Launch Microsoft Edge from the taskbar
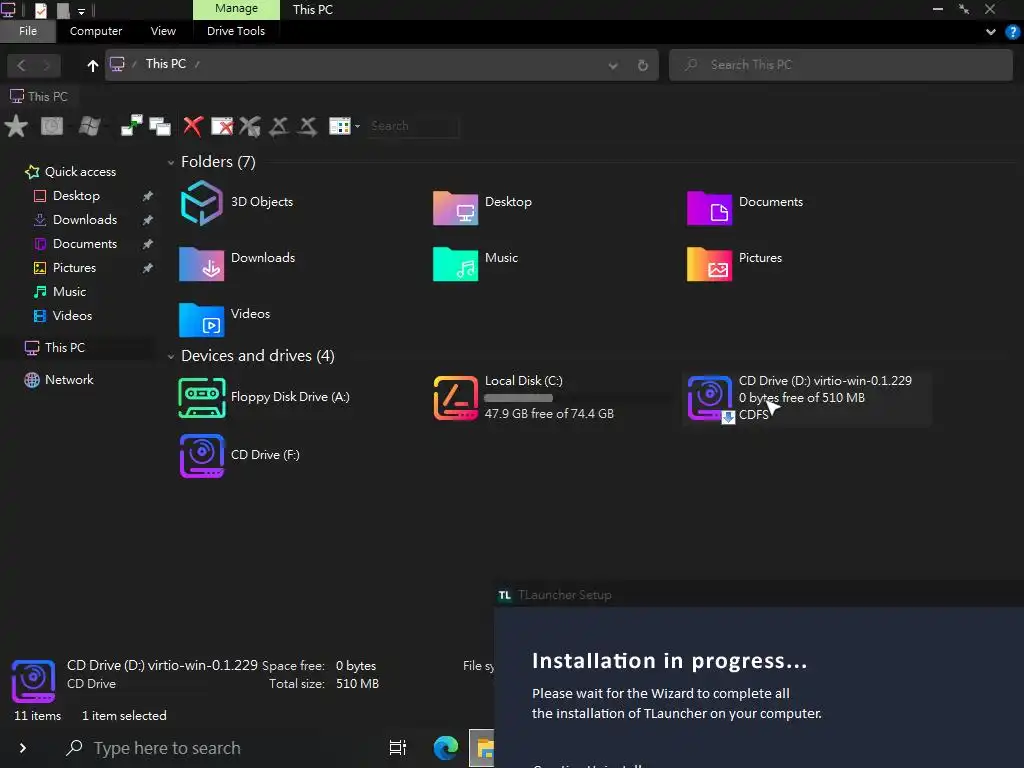Screen dimensions: 1024x768 (446, 748)
